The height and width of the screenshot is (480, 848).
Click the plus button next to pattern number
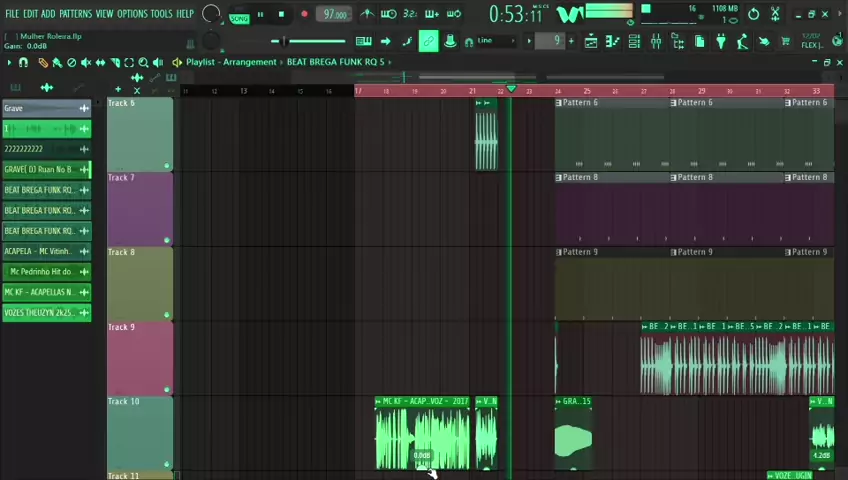click(x=571, y=41)
